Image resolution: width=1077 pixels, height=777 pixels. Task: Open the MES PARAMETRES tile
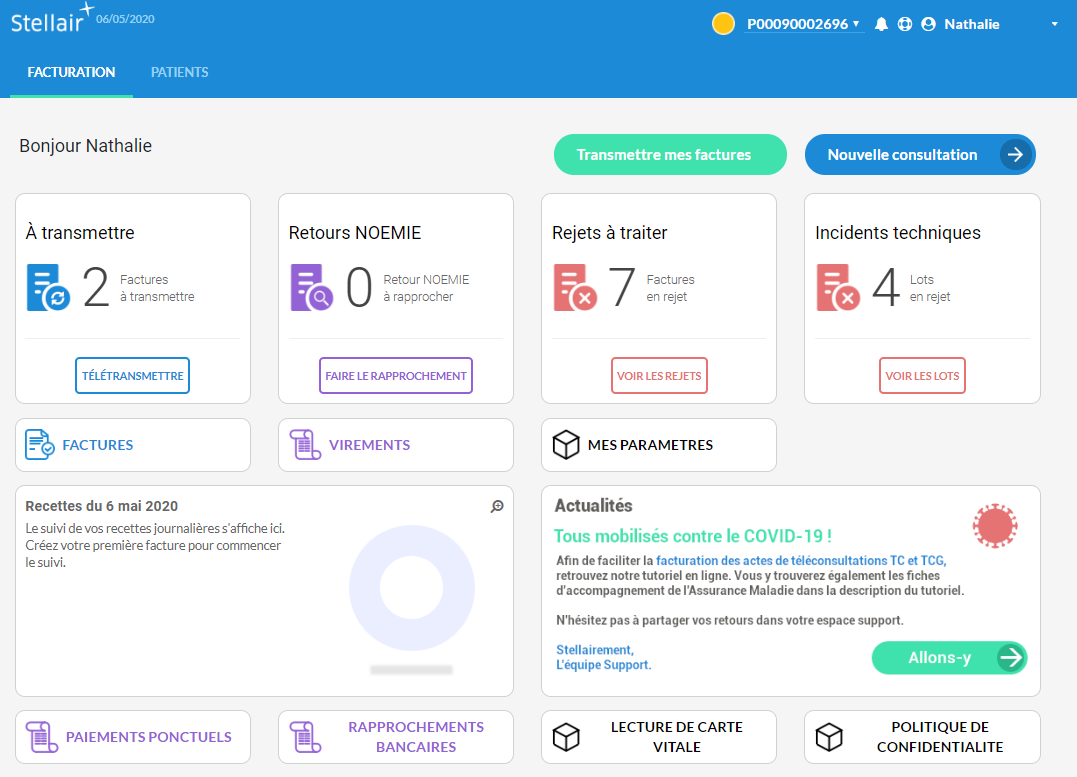(658, 445)
